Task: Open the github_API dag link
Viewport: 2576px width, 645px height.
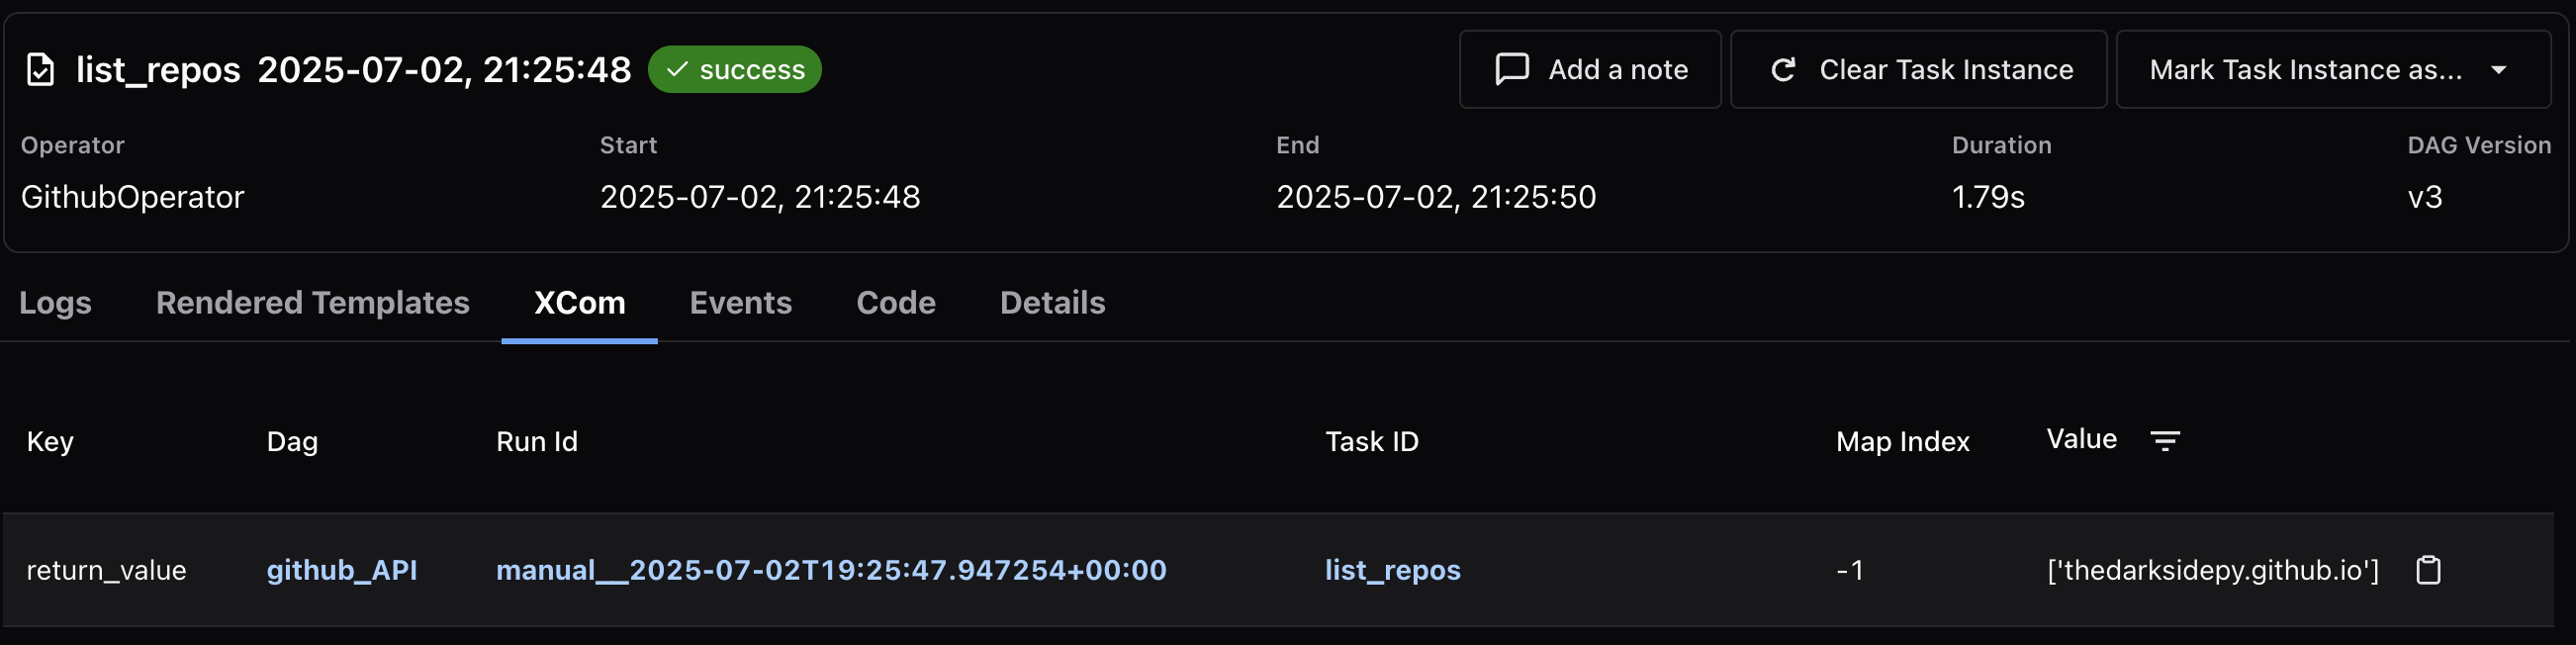Action: point(342,570)
